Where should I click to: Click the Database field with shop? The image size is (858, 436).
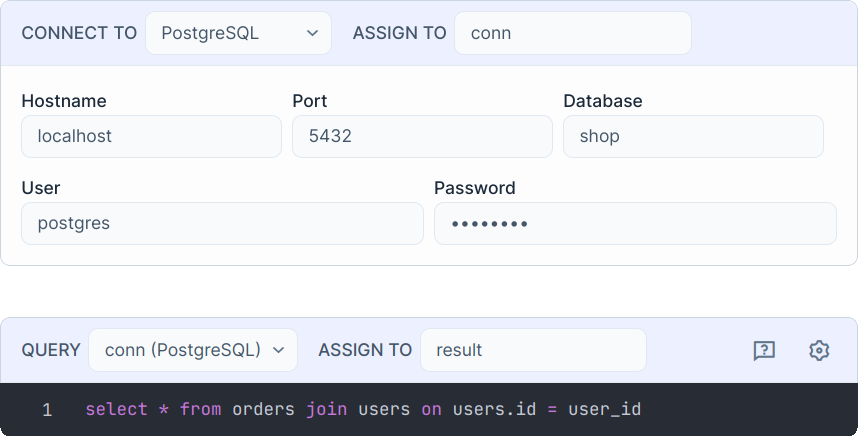pyautogui.click(x=693, y=136)
